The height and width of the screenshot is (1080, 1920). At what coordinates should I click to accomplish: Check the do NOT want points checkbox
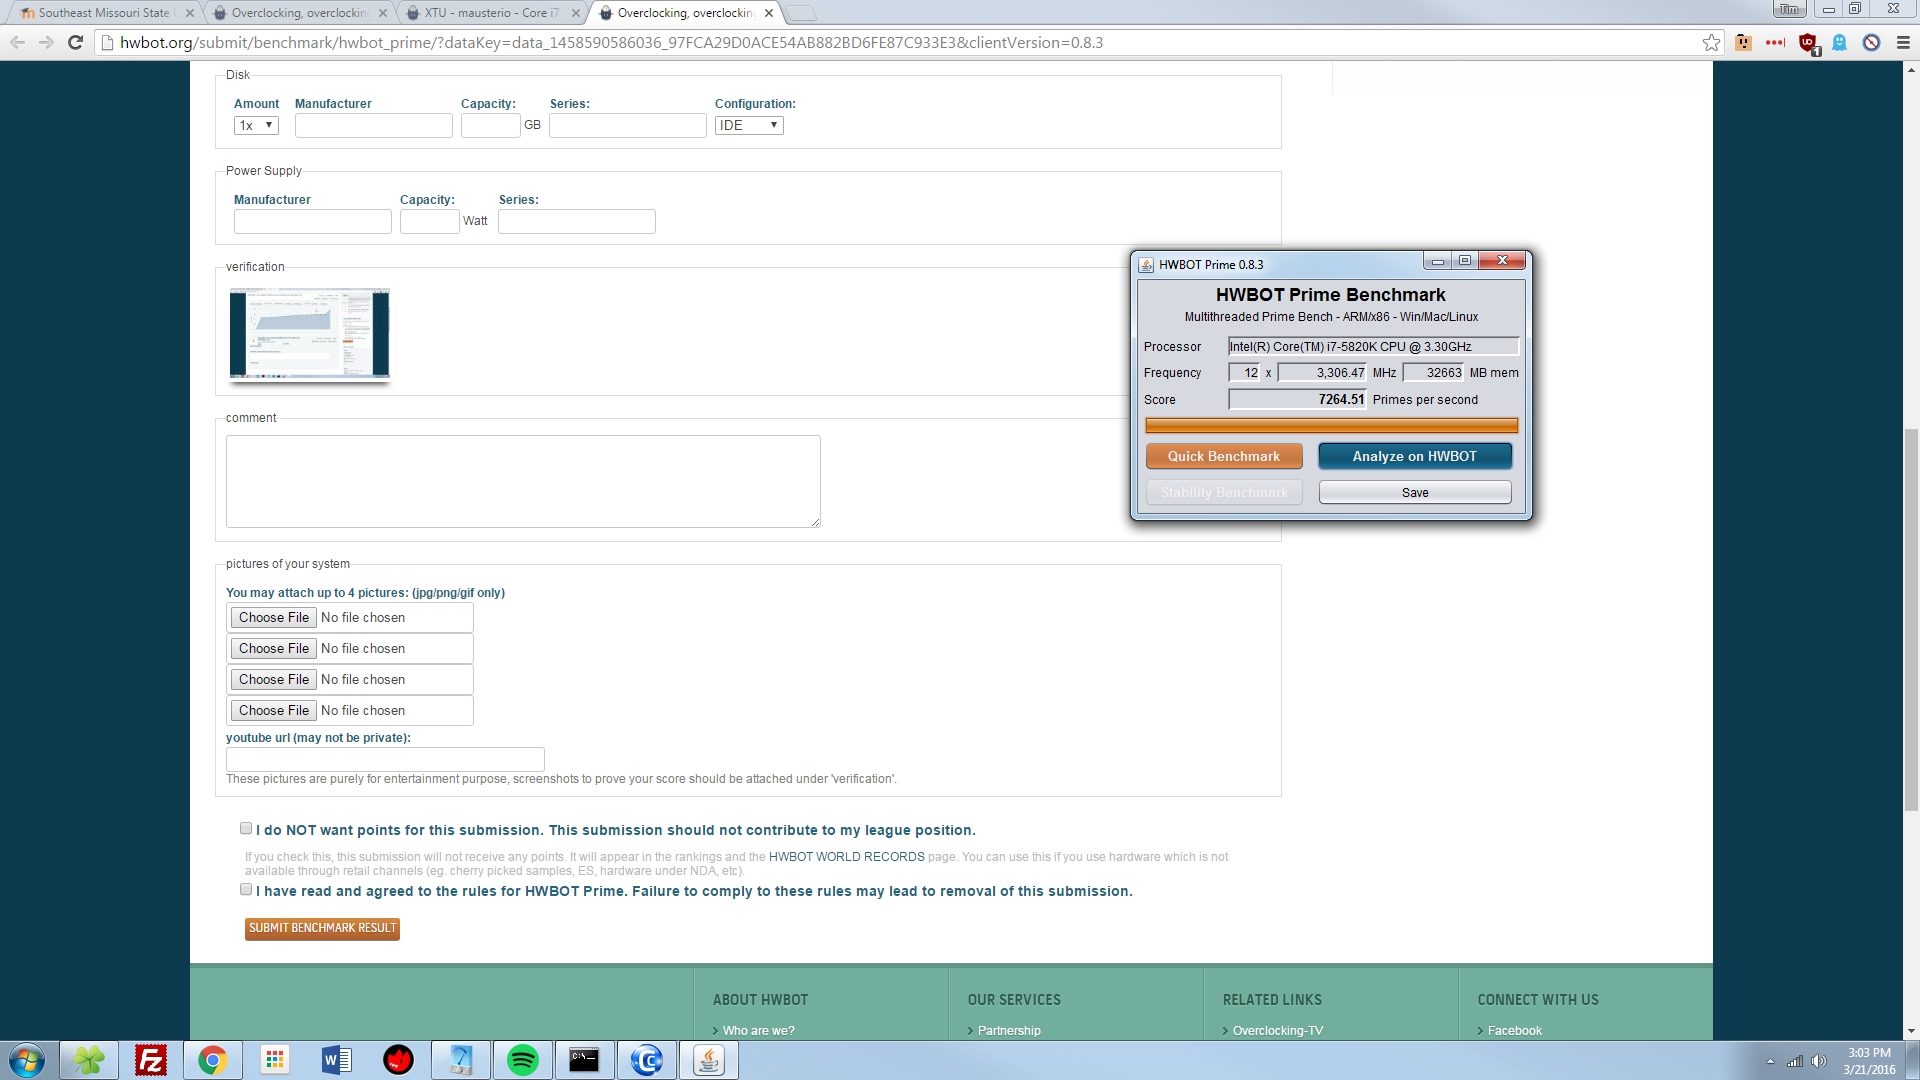246,828
